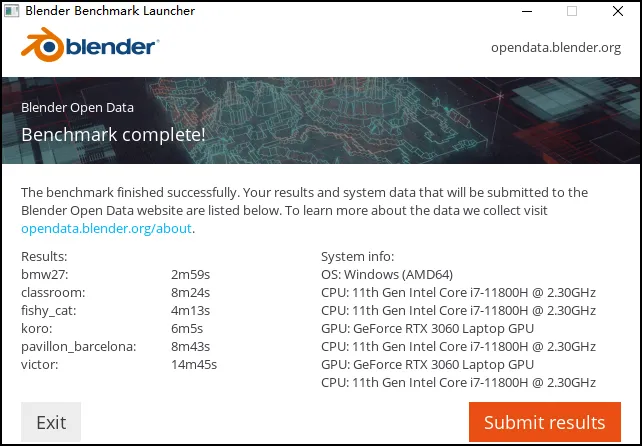Image resolution: width=642 pixels, height=446 pixels.
Task: Click the Exit button
Action: click(x=51, y=422)
